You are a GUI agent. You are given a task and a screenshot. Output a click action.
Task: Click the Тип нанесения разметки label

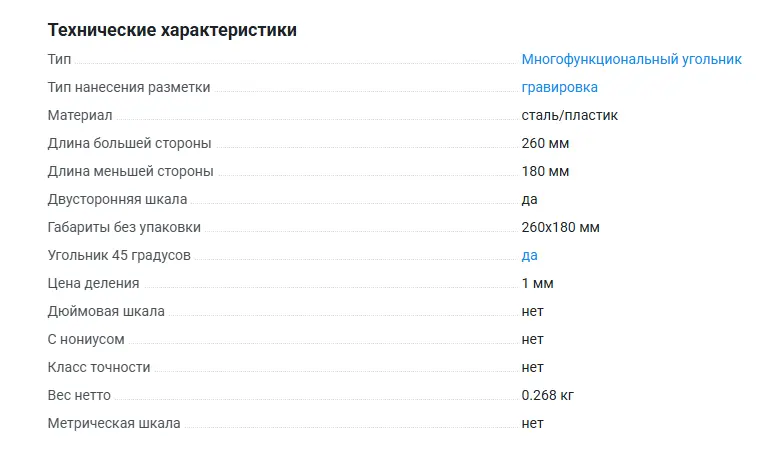[x=129, y=88]
